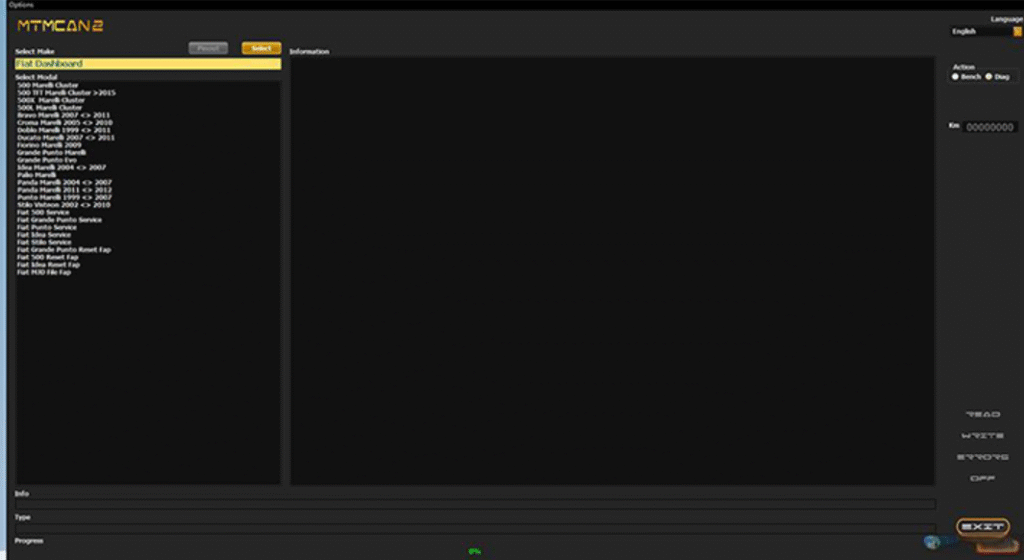Select model "Ducato Marelli 2007 <> 2011"
The image size is (1024, 560).
point(66,138)
